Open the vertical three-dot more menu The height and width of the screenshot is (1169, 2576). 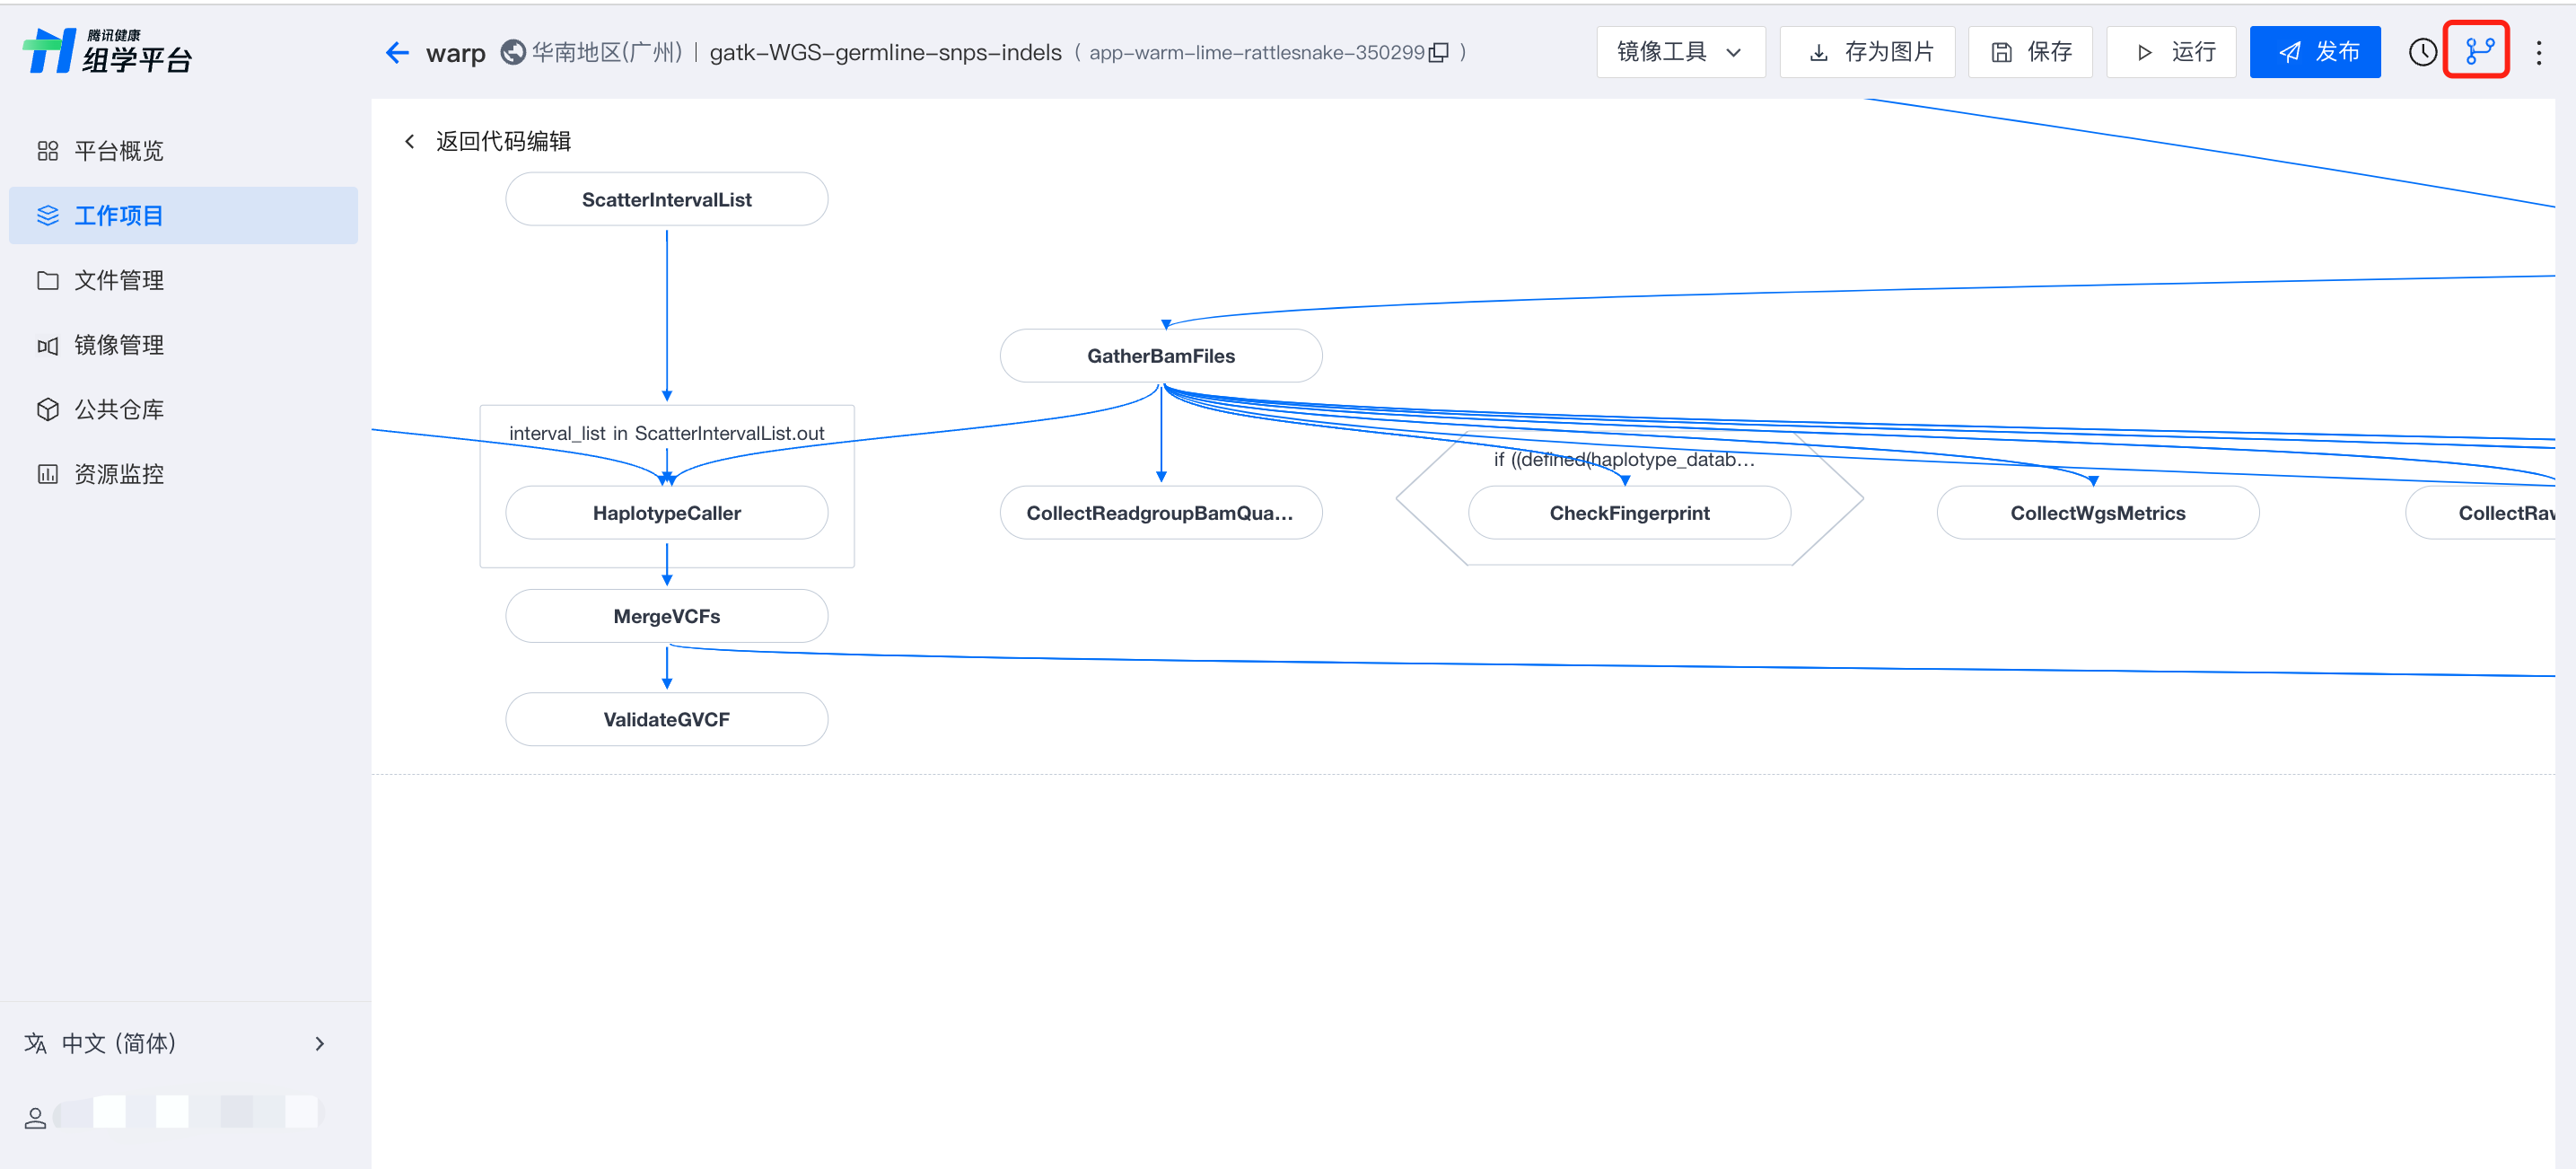pyautogui.click(x=2538, y=52)
